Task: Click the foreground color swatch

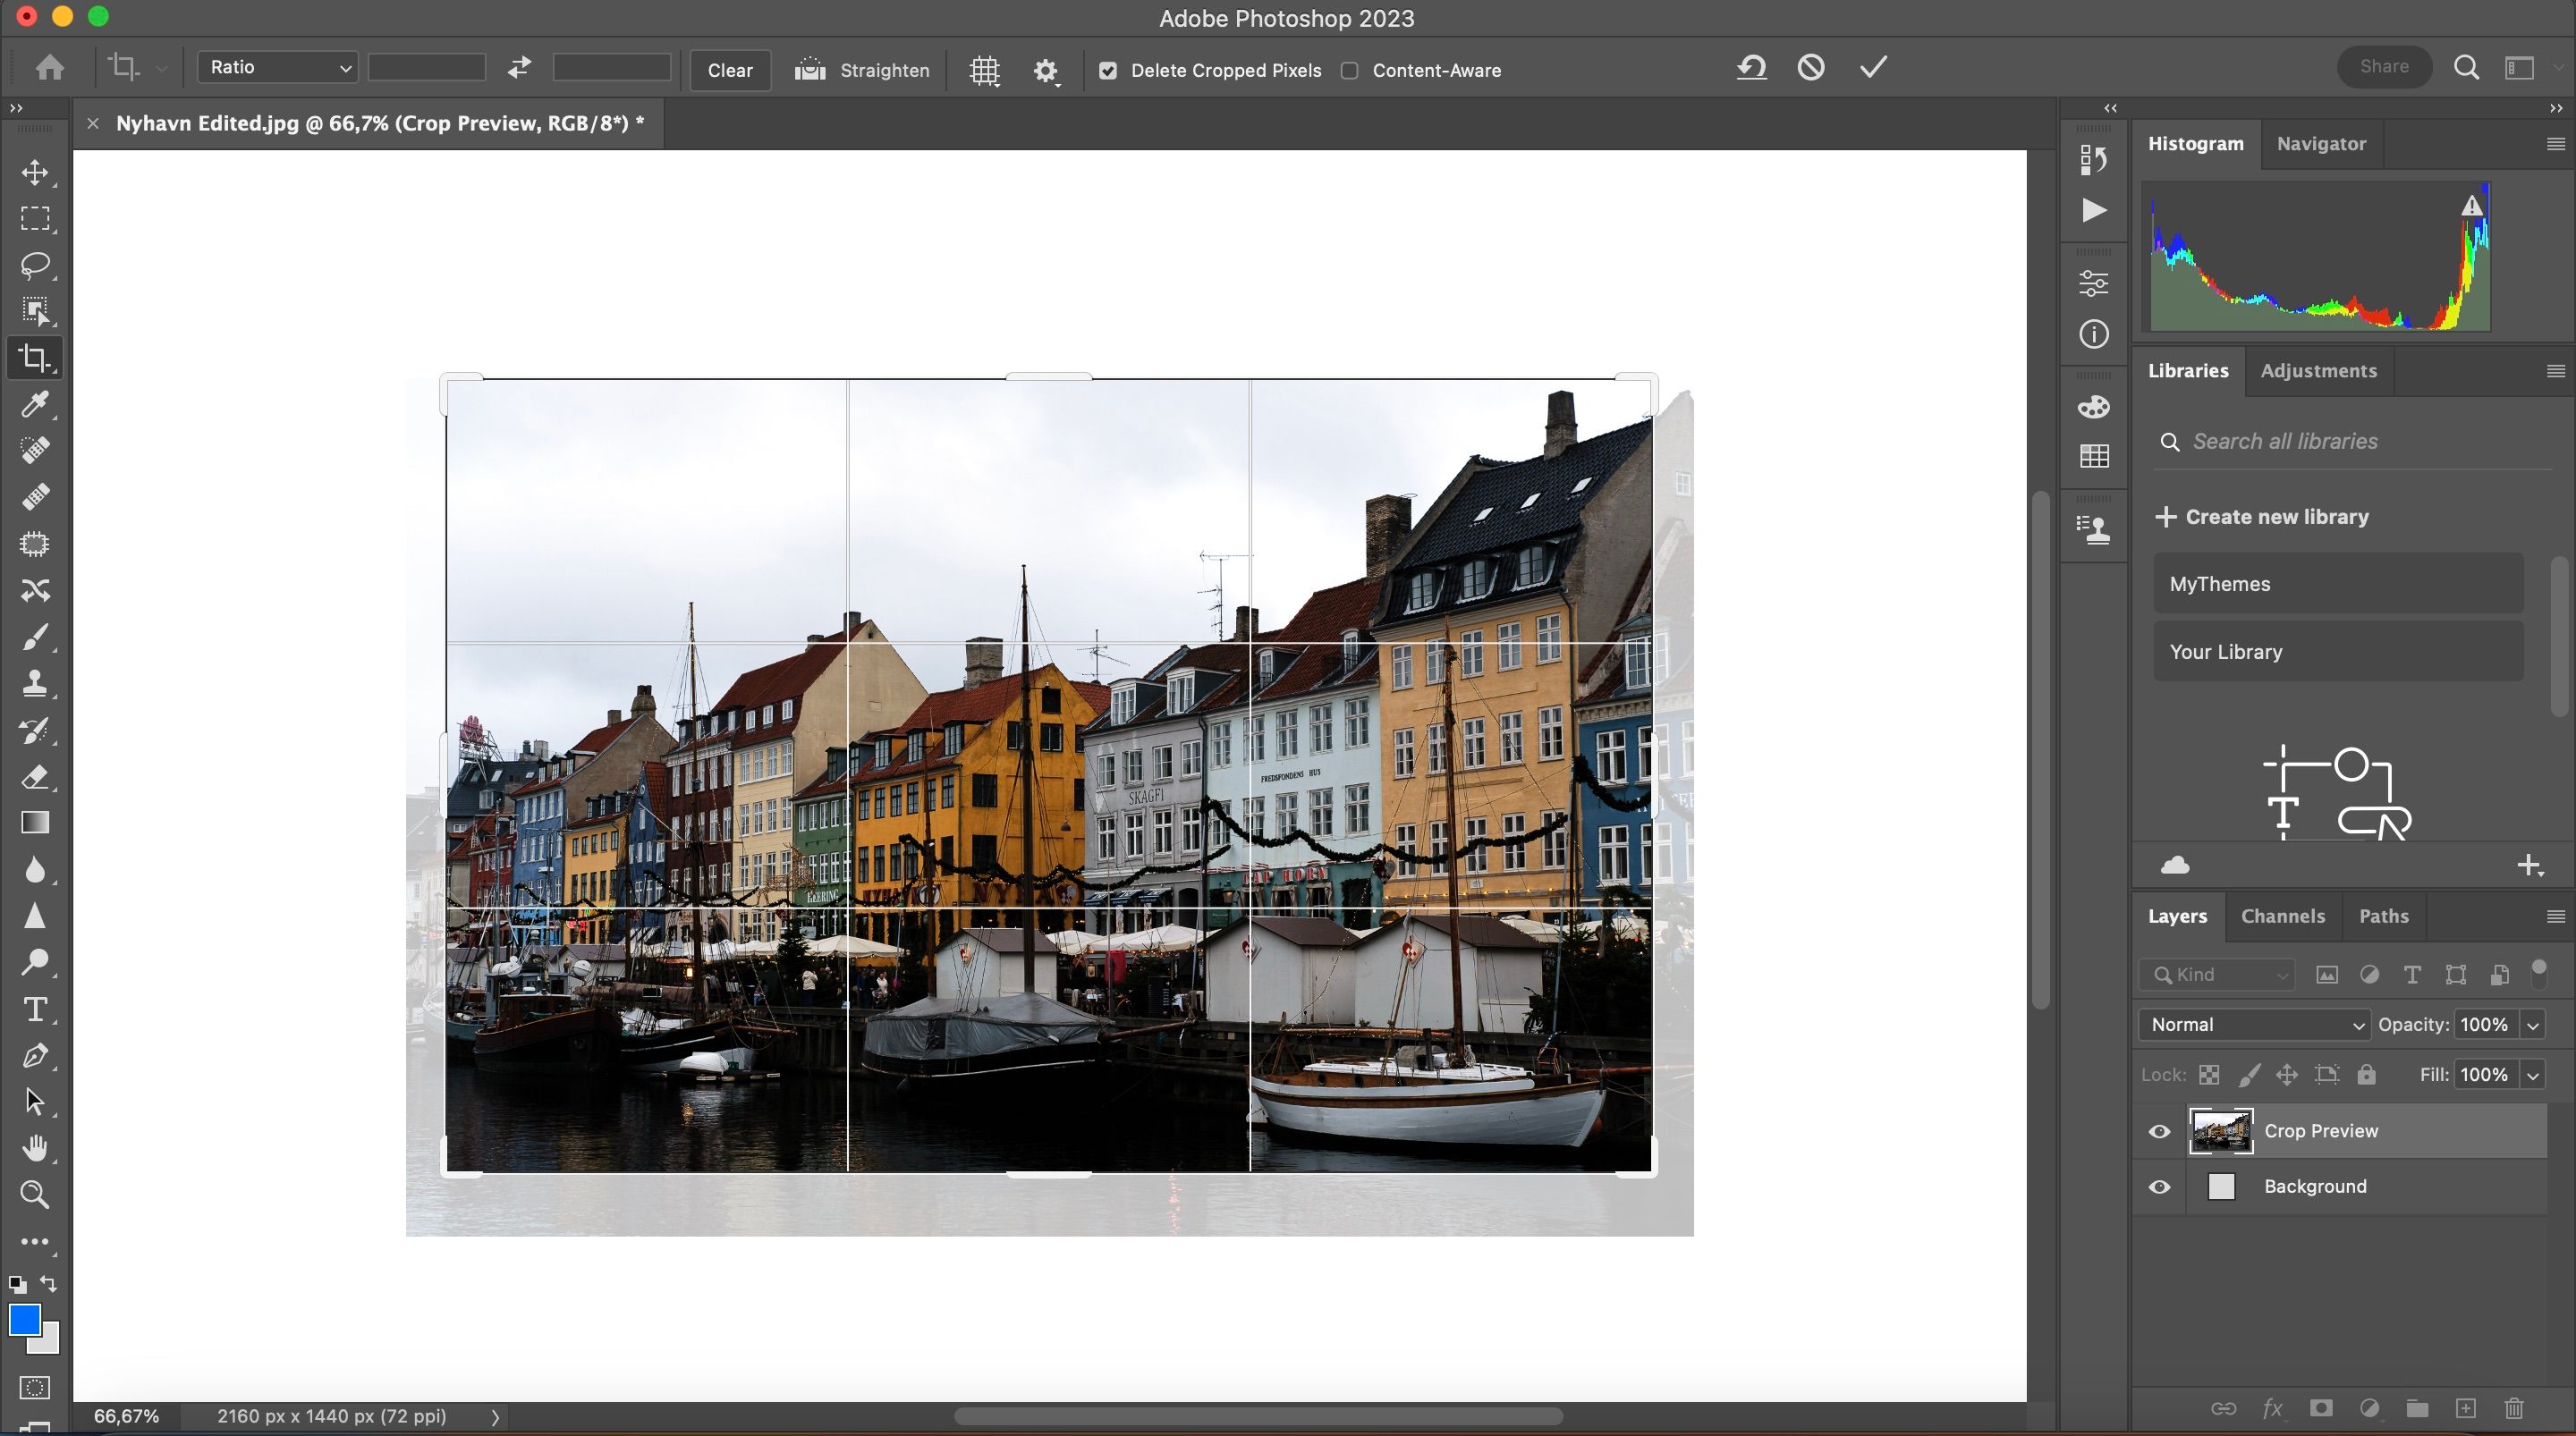Action: tap(26, 1321)
